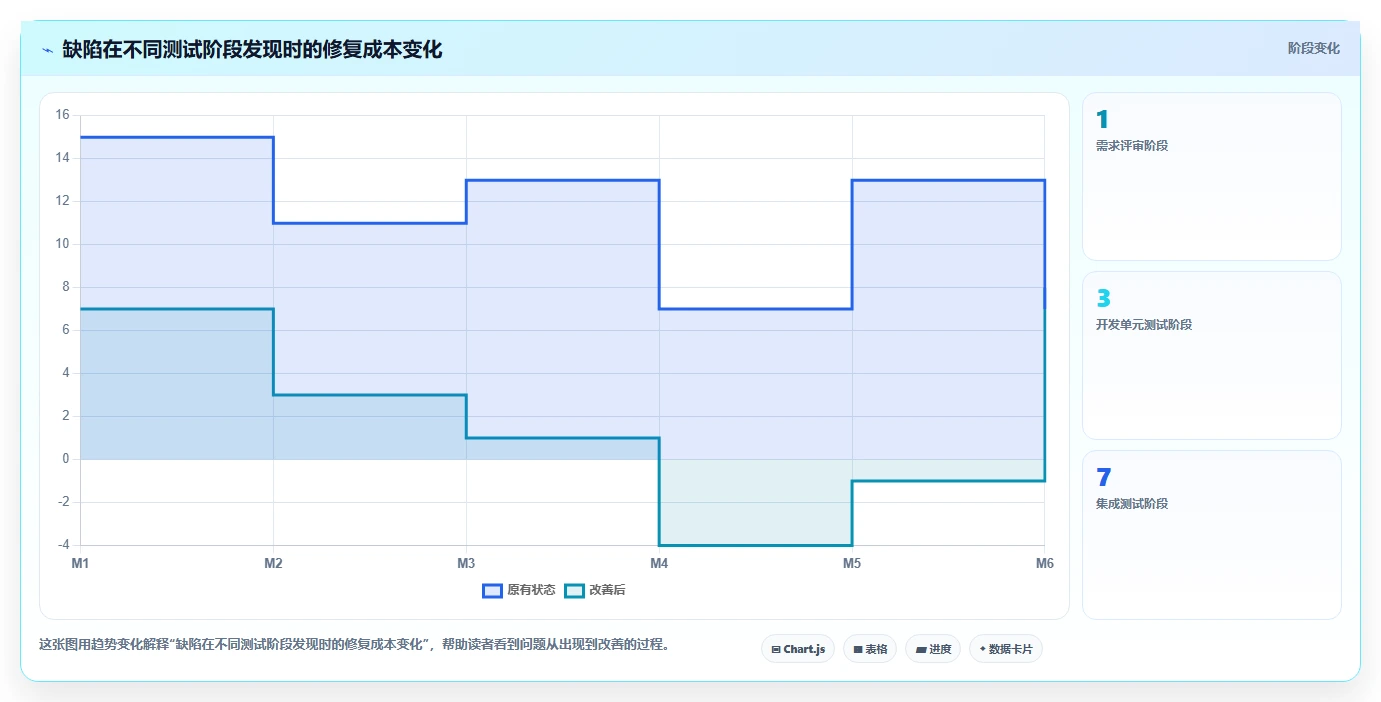The image size is (1381, 702).
Task: Open the 集成测试阶段 card
Action: [1212, 534]
